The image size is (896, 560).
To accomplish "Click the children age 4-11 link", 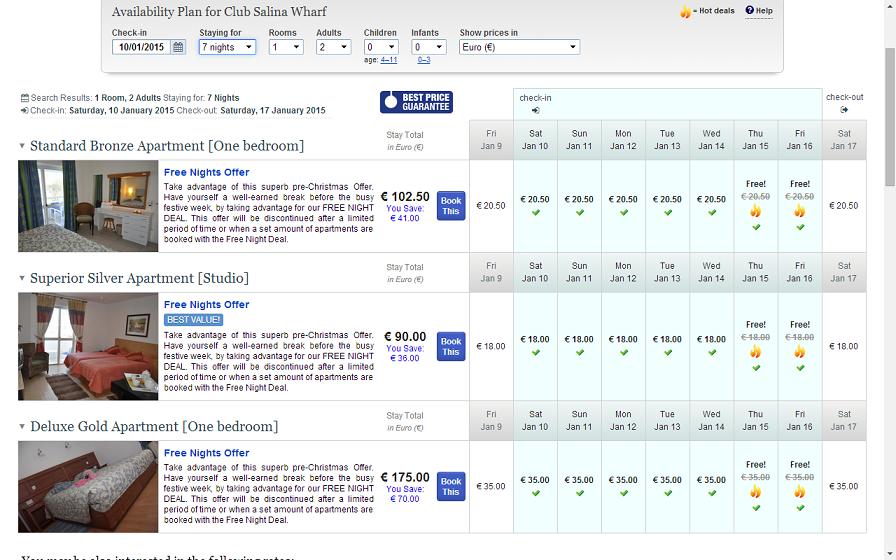I will pyautogui.click(x=389, y=60).
